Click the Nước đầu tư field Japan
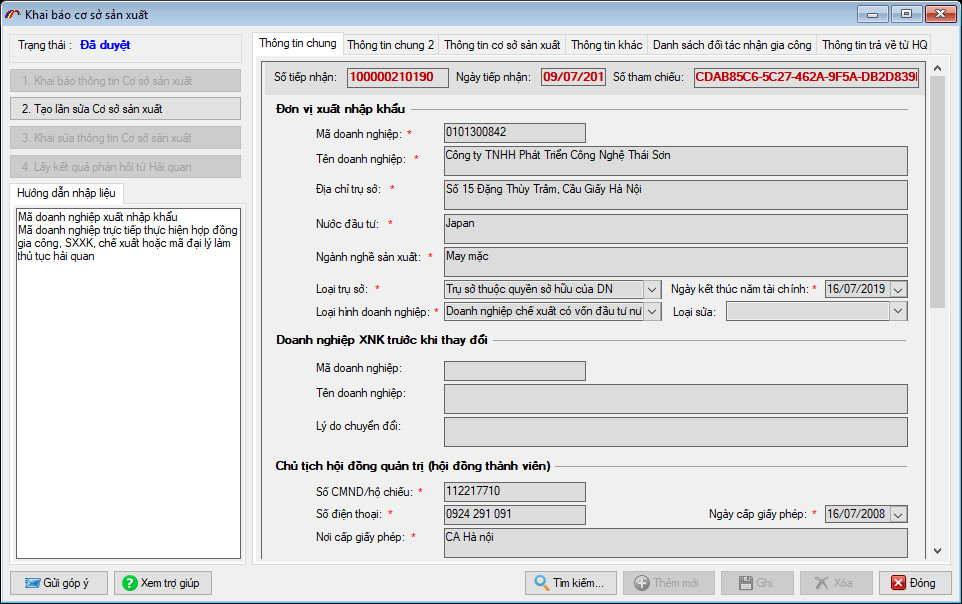The image size is (962, 604). tap(675, 228)
